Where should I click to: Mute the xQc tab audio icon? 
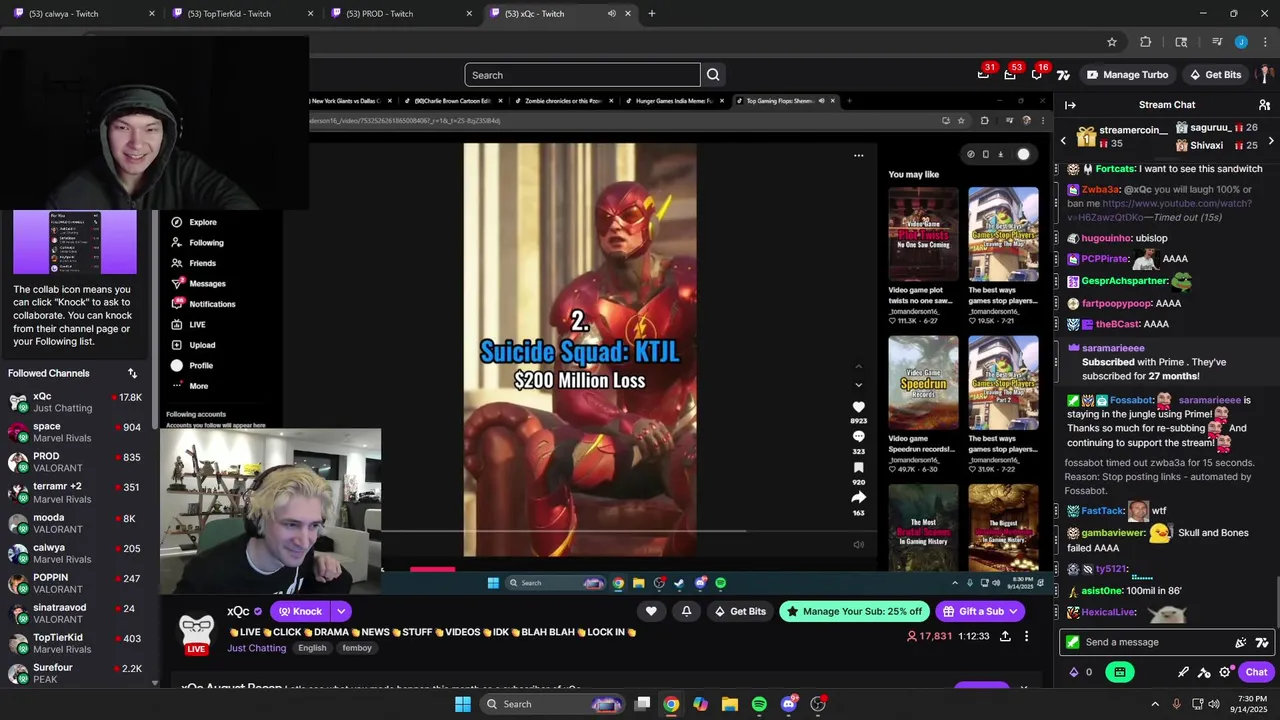click(611, 14)
